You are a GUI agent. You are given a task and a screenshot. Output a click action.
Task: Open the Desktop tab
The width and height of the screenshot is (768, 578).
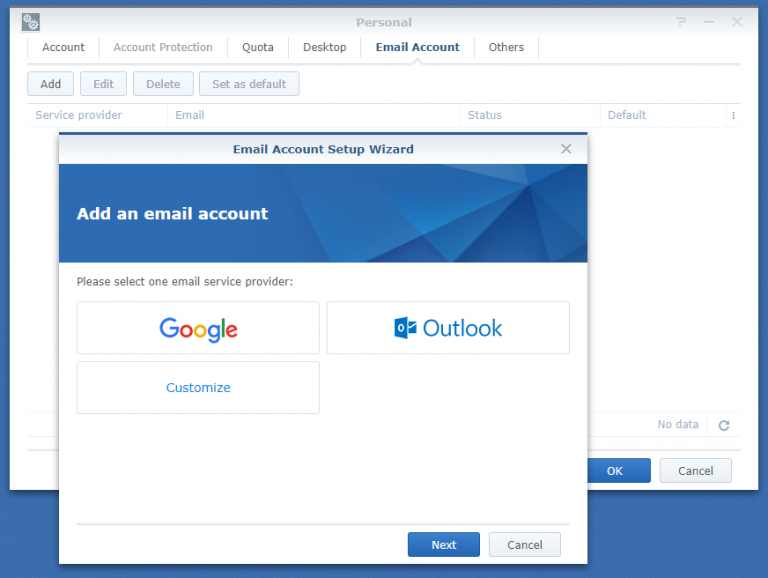(x=324, y=48)
